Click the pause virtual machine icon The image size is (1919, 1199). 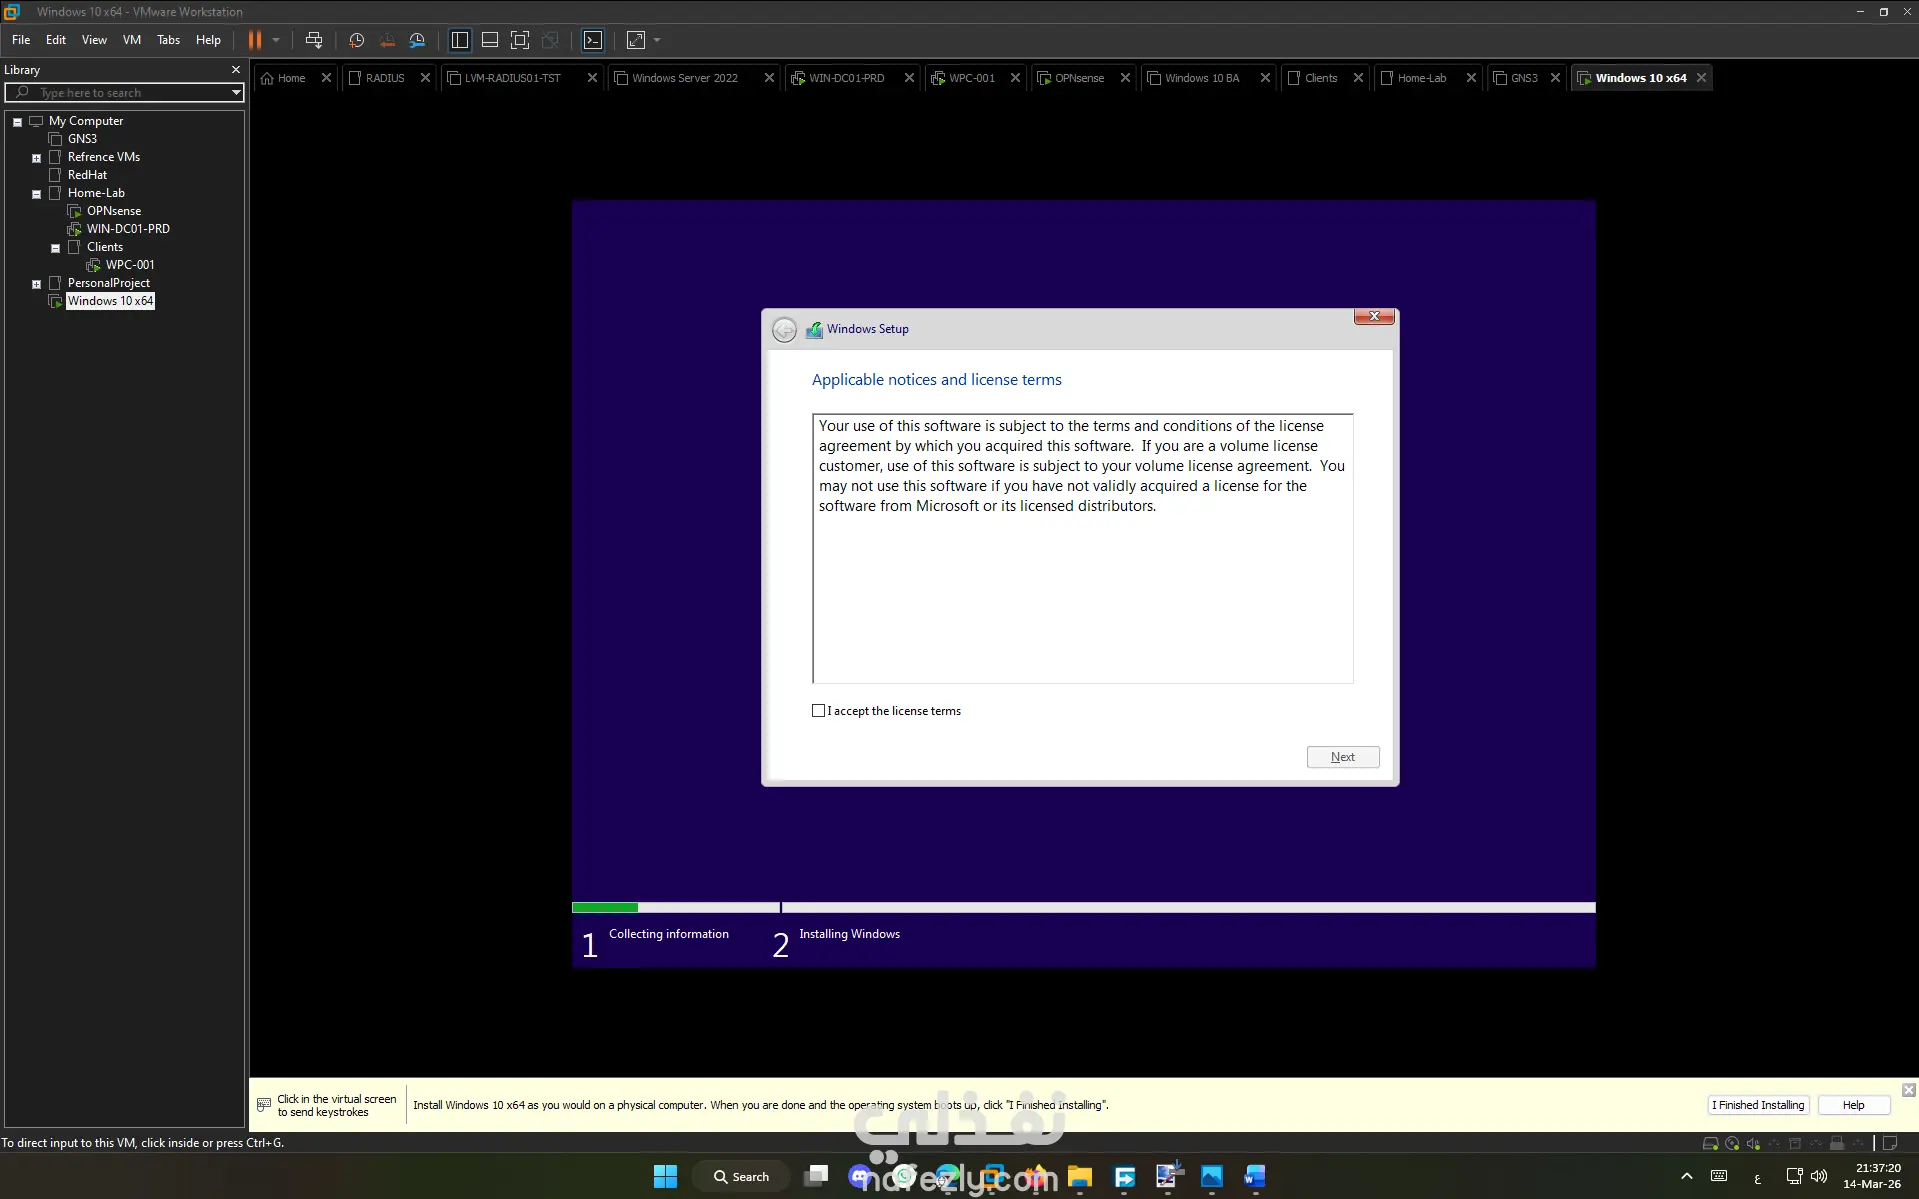[x=255, y=40]
